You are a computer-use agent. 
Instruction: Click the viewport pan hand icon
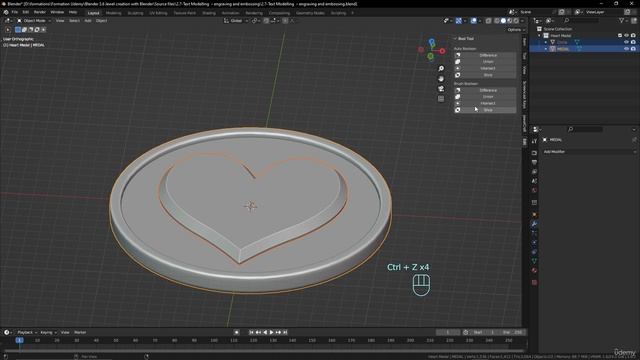(x=441, y=79)
